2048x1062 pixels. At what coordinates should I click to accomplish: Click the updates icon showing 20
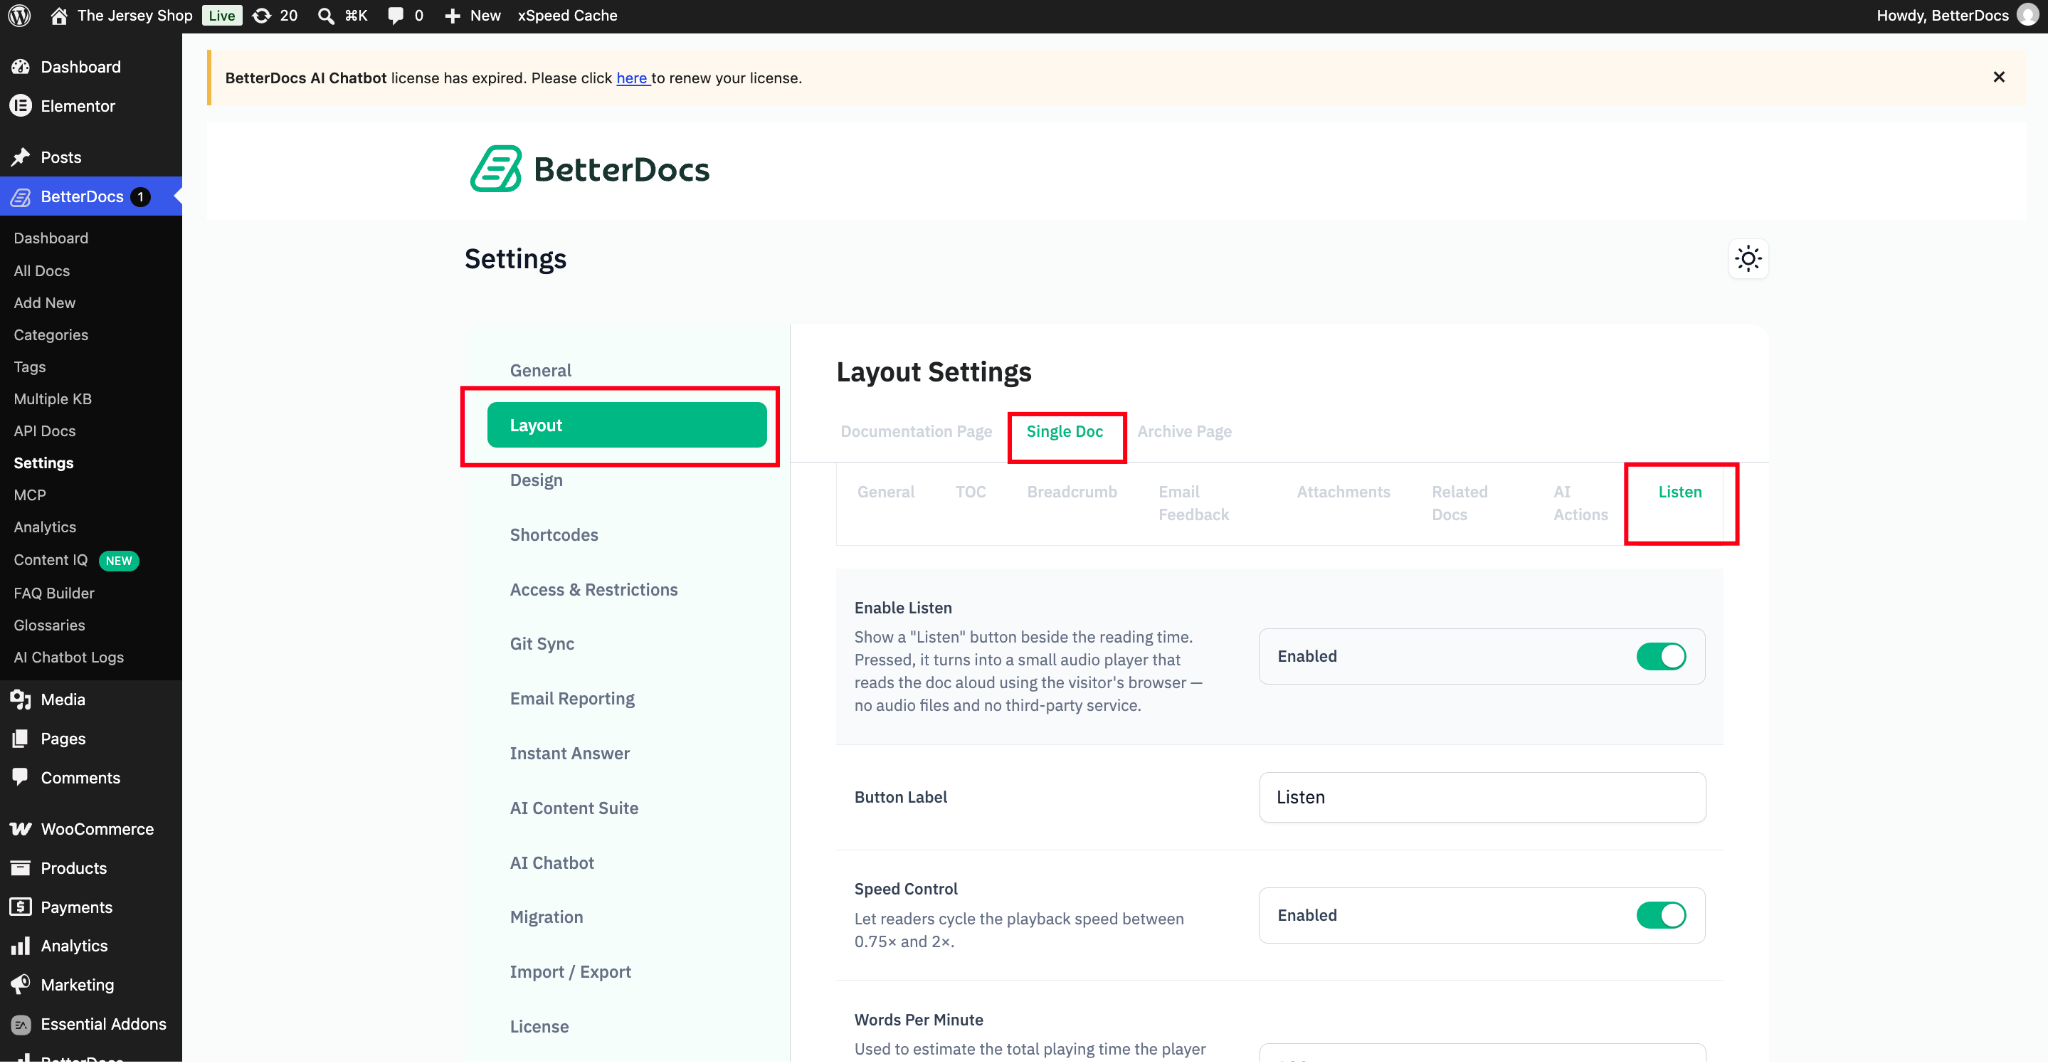click(262, 15)
